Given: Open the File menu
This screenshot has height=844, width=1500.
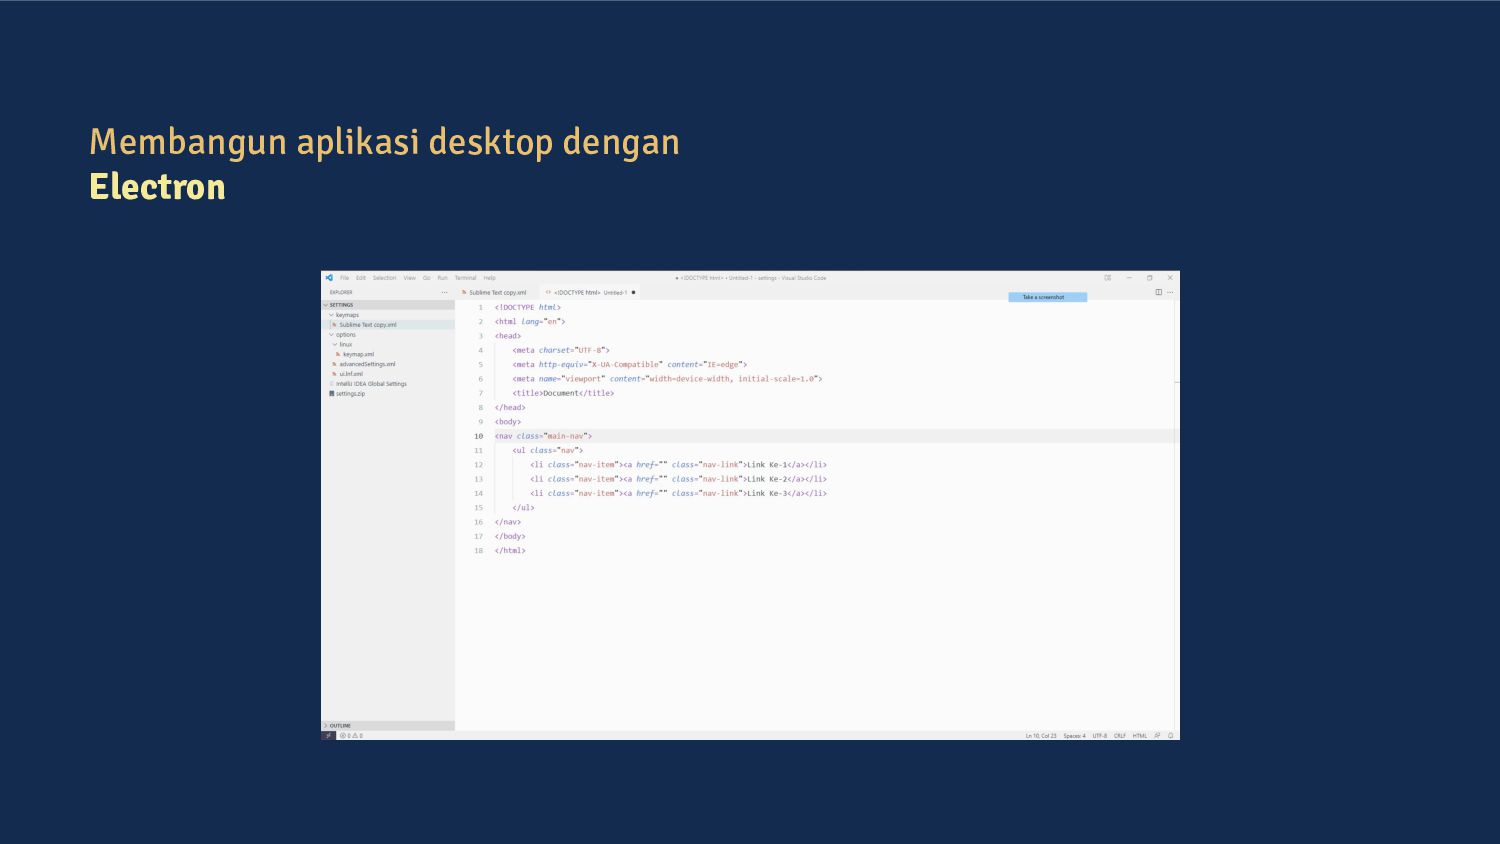Looking at the screenshot, I should (344, 278).
